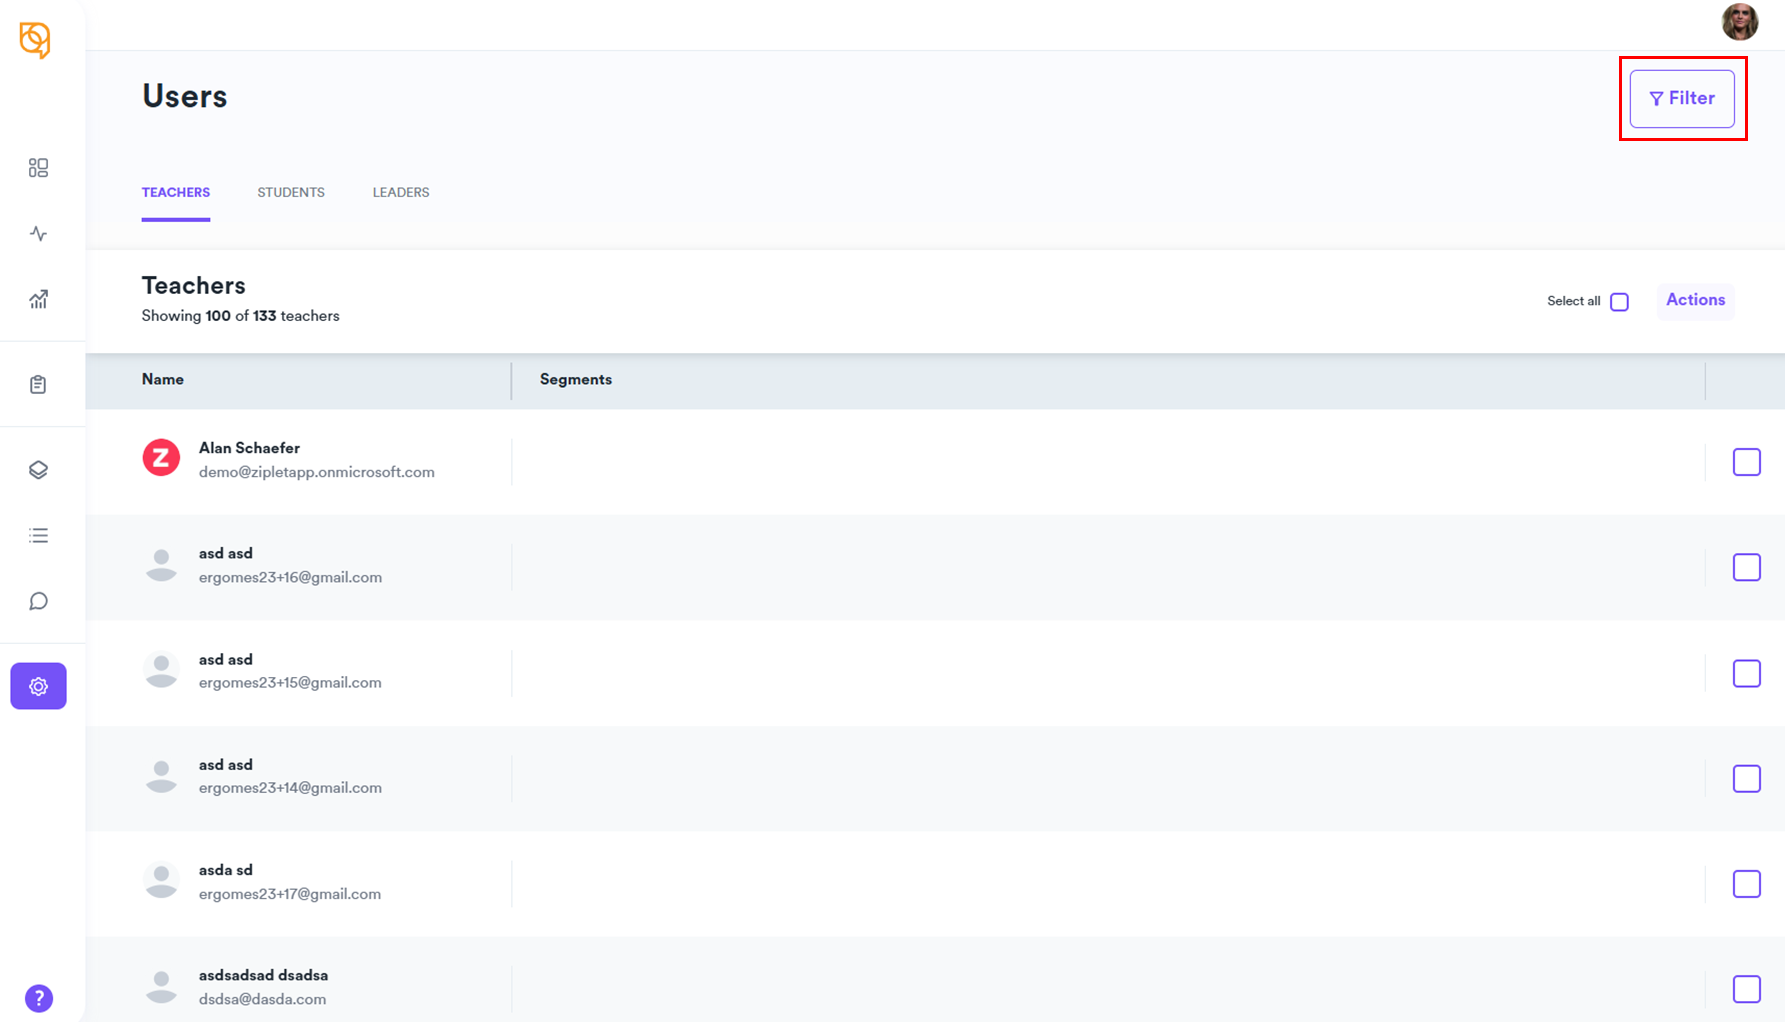
Task: Click the Filter button
Action: pos(1682,98)
